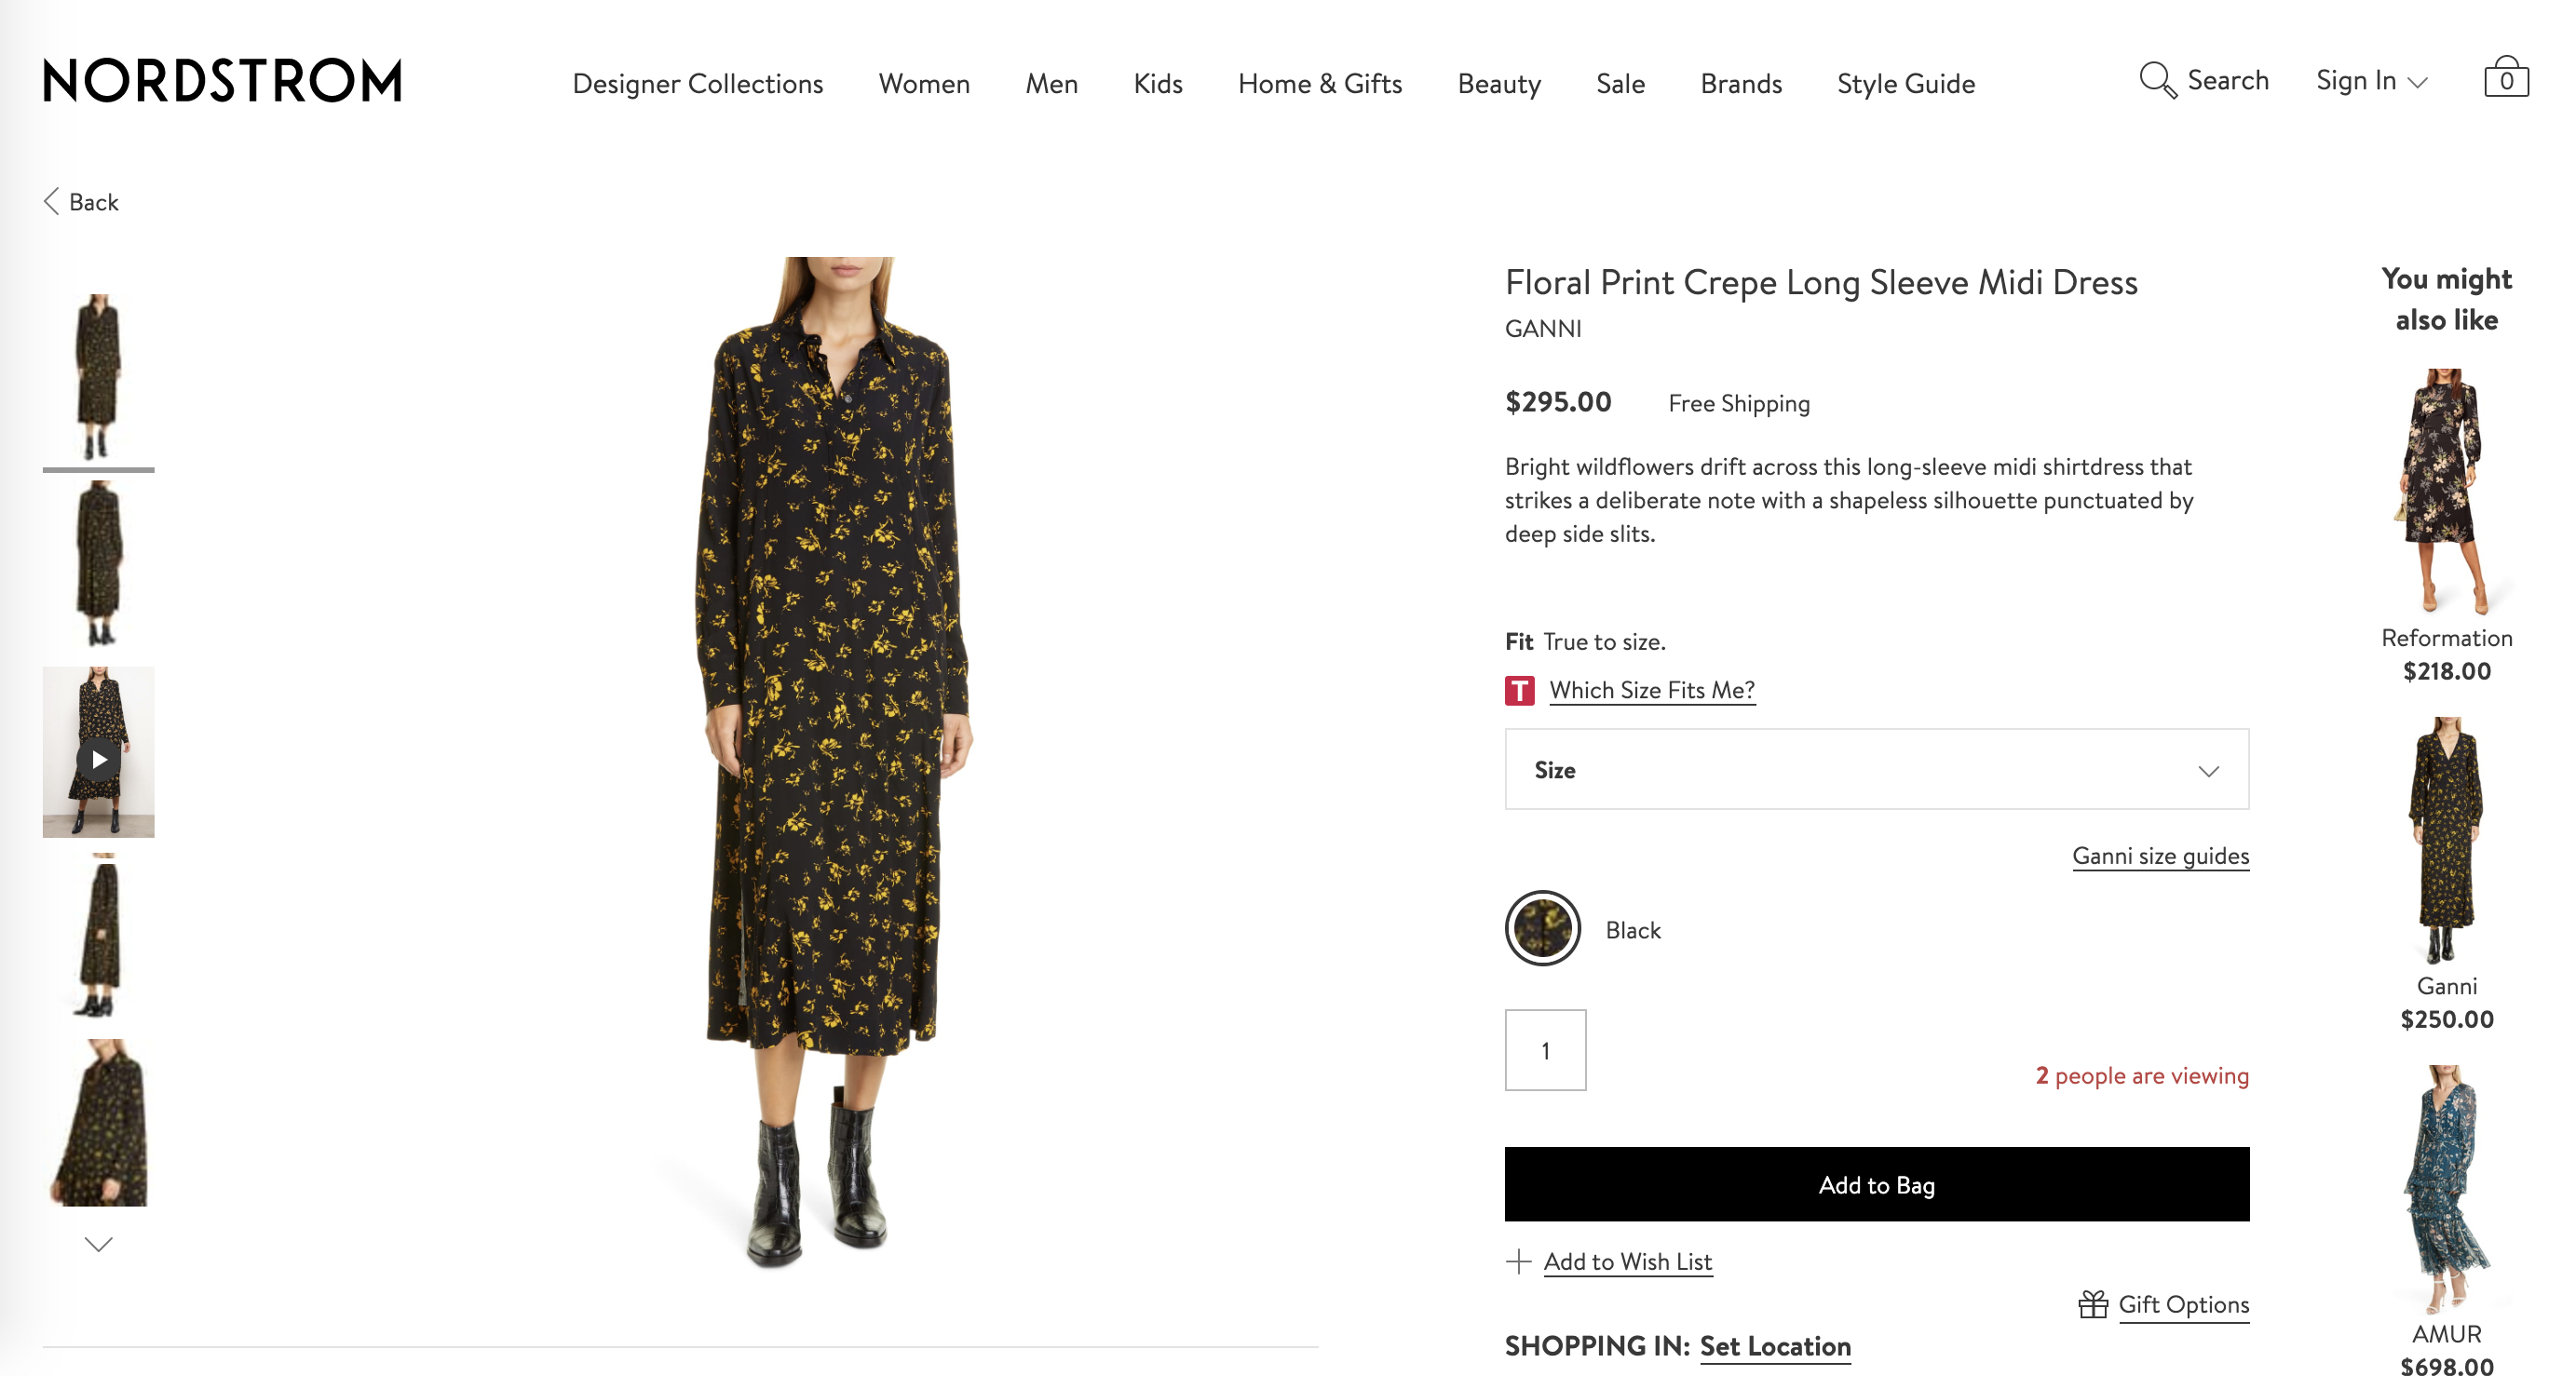Open the Ganni size guides link
2576x1376 pixels.
click(2160, 856)
